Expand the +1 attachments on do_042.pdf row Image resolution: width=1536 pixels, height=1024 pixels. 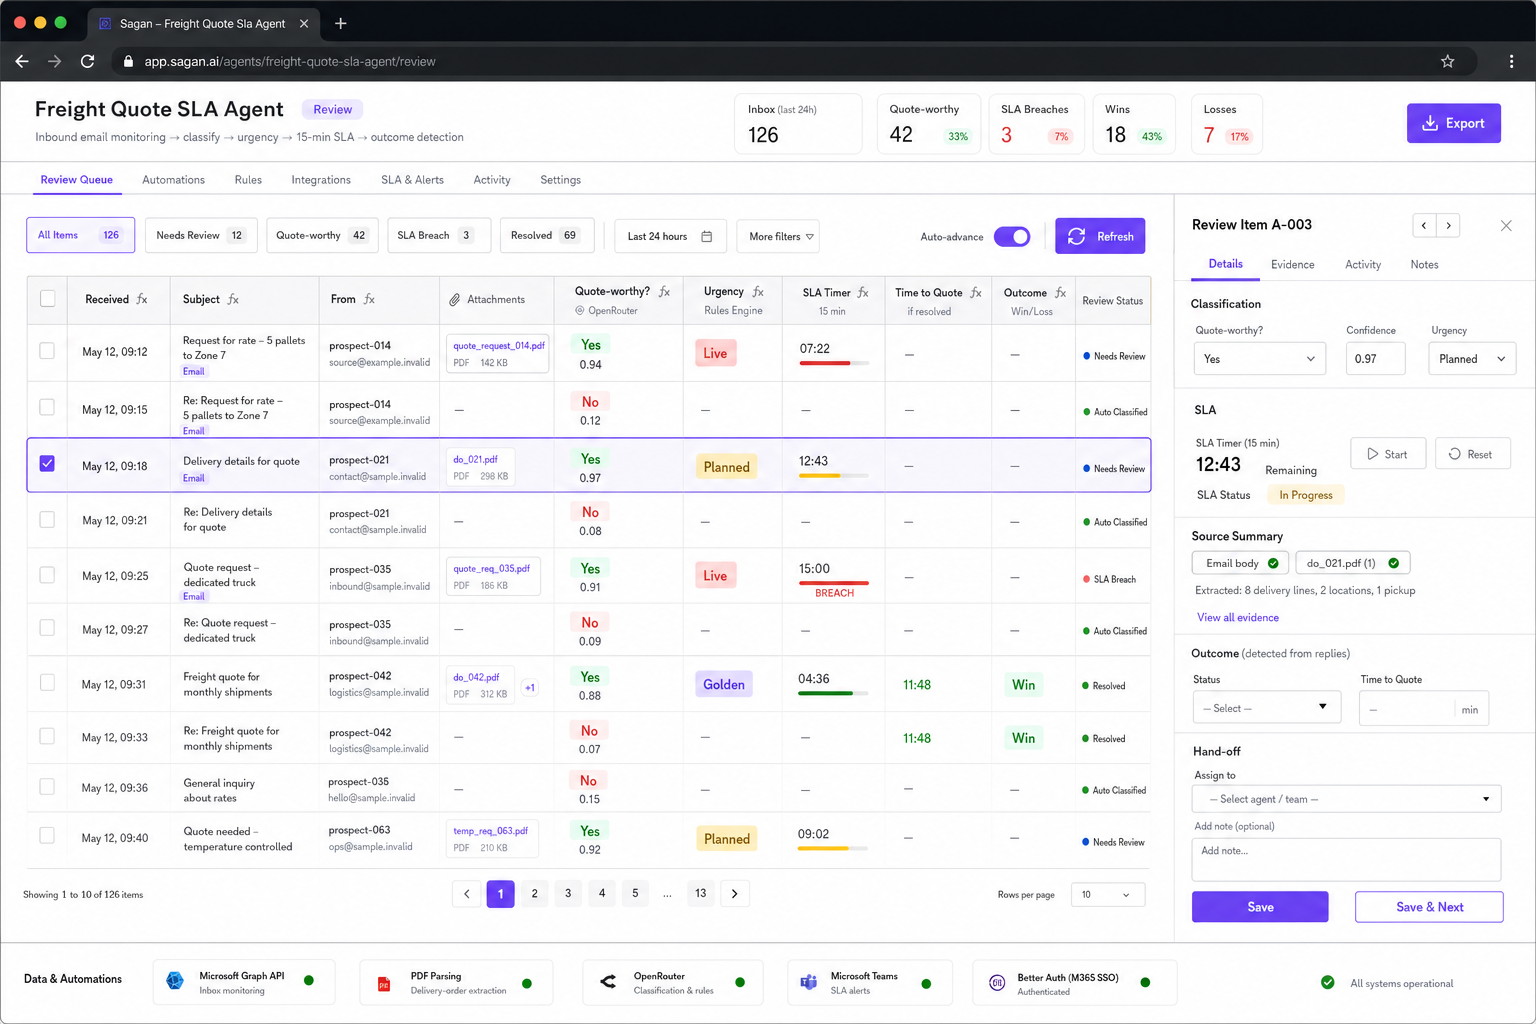pos(530,687)
